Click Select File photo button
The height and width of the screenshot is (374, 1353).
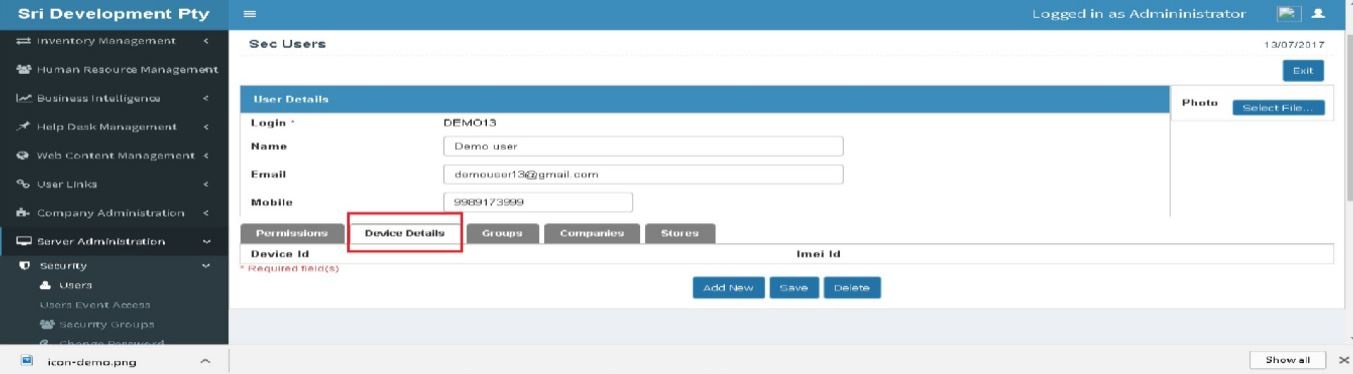point(1278,108)
